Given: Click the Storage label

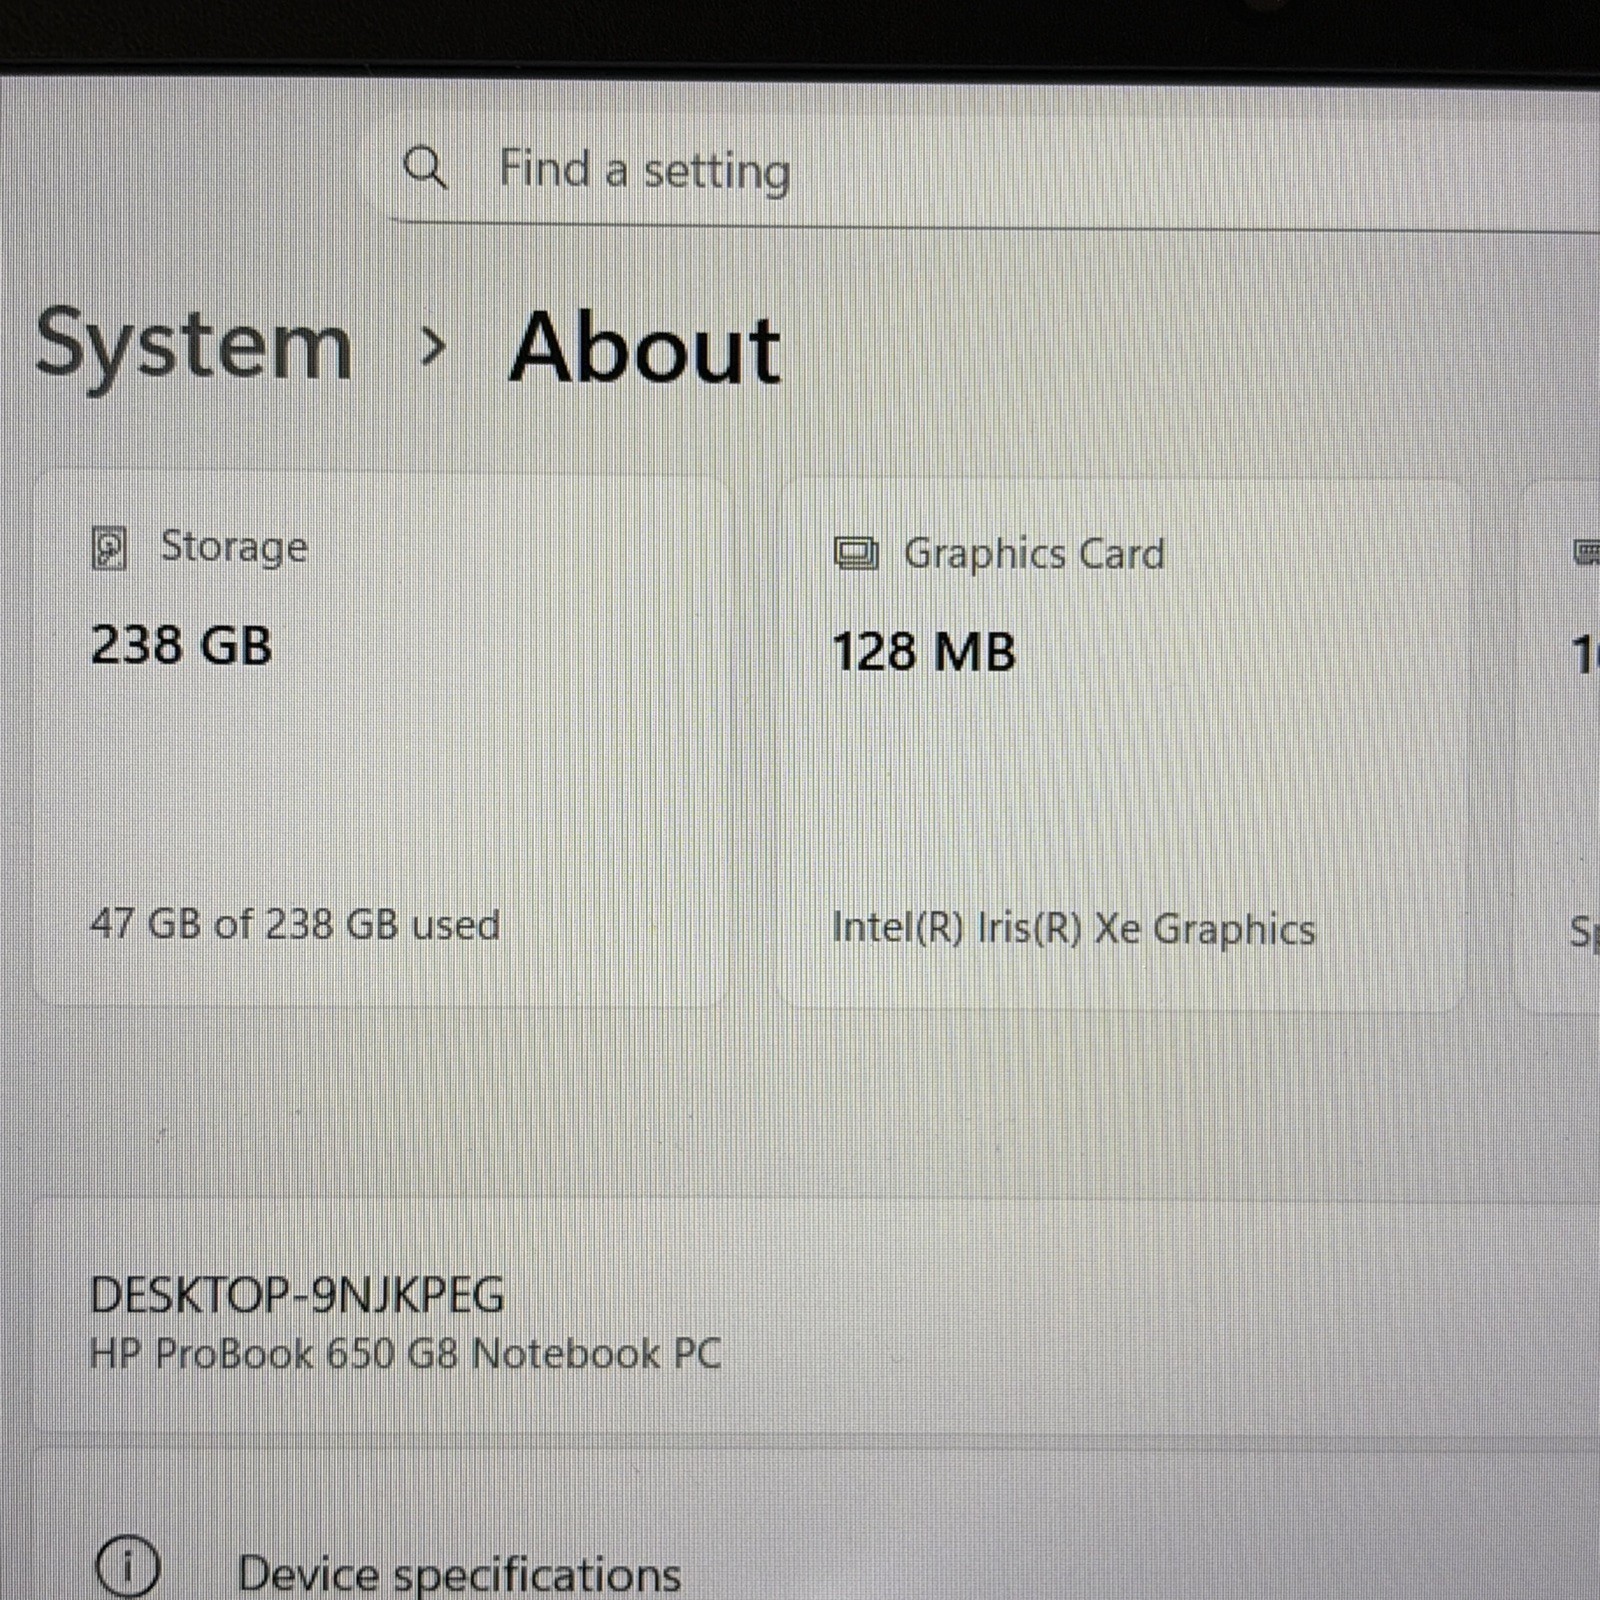Looking at the screenshot, I should (234, 547).
